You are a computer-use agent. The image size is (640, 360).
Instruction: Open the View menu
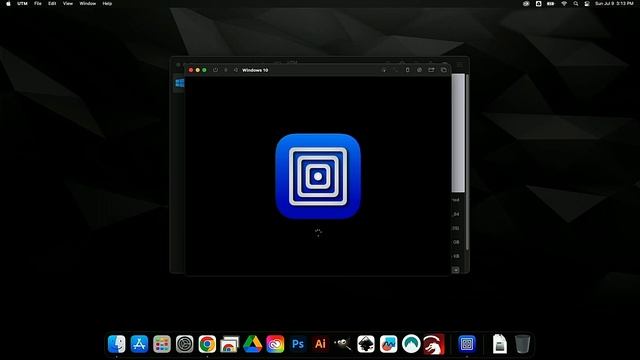pos(68,4)
